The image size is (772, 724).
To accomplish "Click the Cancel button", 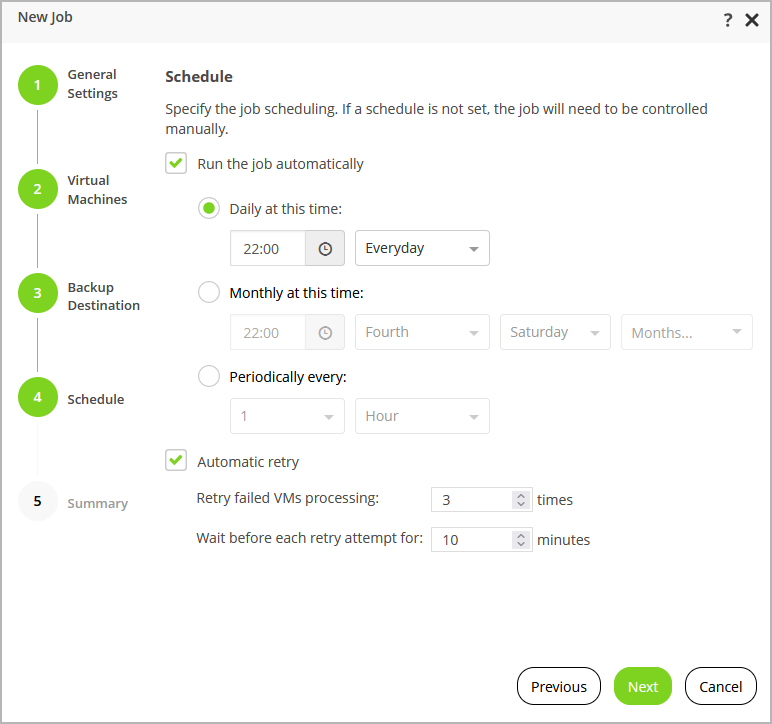I will point(720,686).
